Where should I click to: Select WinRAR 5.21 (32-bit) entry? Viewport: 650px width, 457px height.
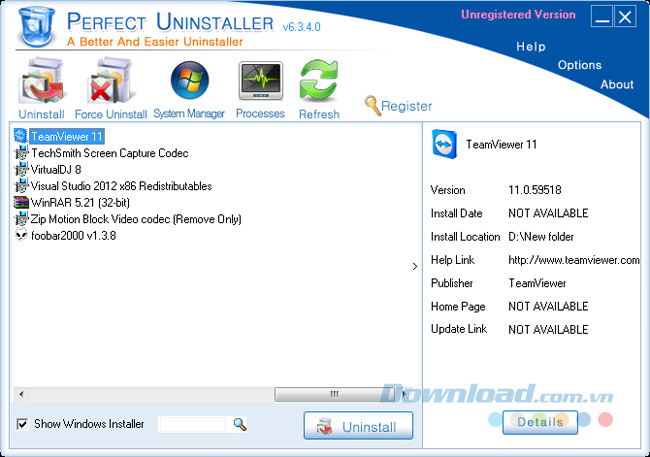tap(80, 203)
